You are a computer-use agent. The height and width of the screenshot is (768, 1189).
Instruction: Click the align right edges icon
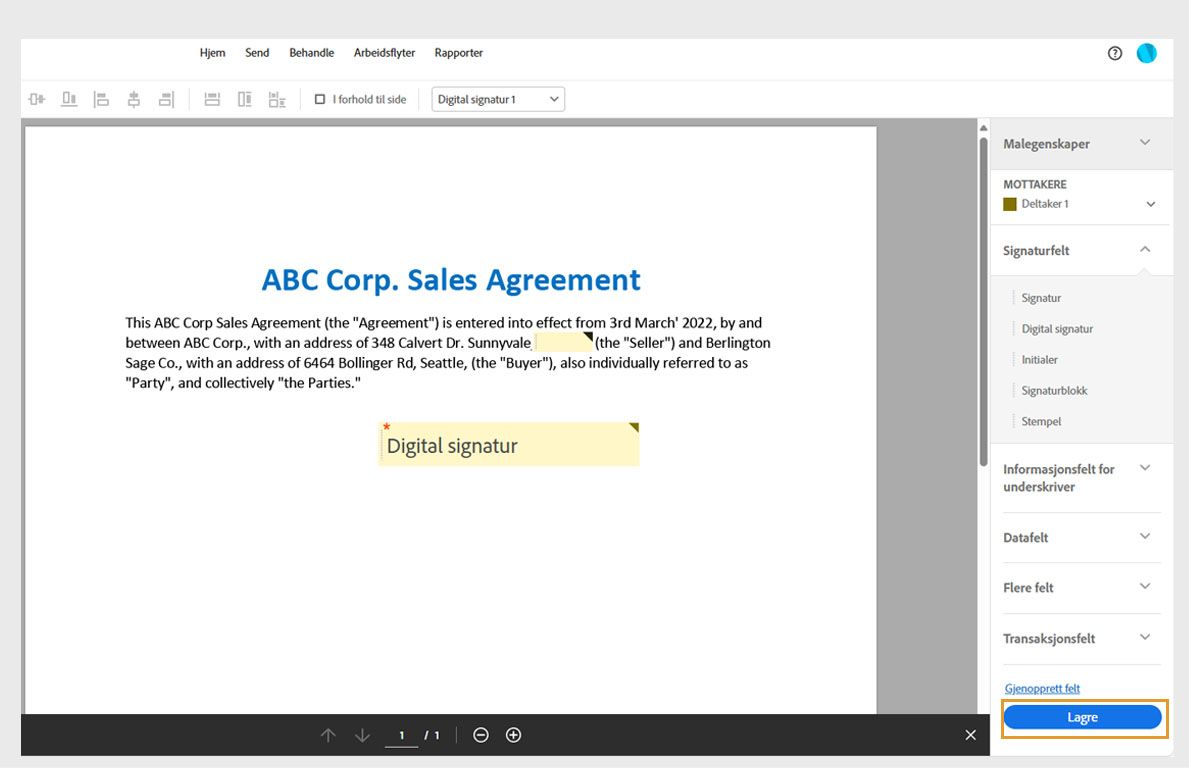point(166,99)
